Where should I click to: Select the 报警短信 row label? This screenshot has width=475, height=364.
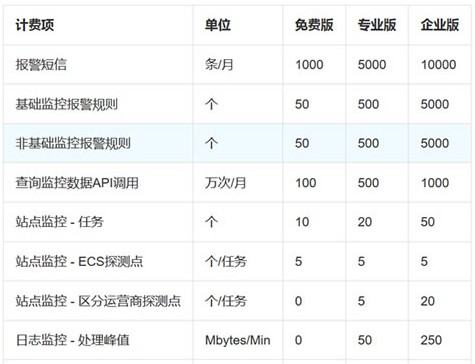pyautogui.click(x=41, y=64)
